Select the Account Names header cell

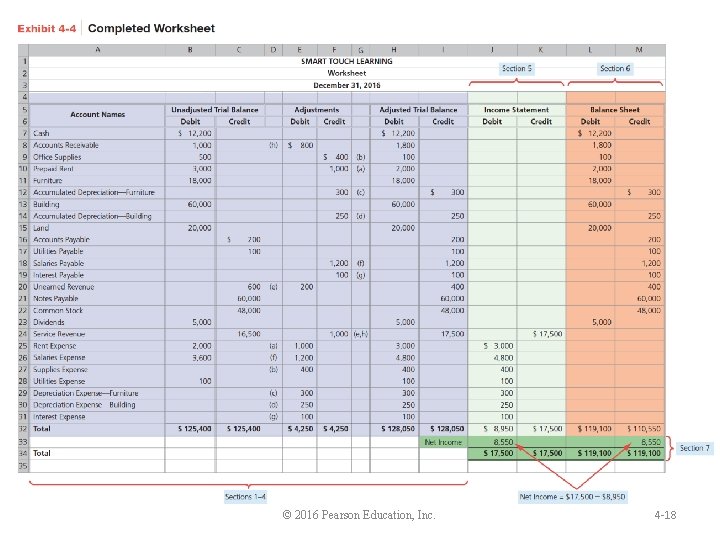click(x=97, y=115)
